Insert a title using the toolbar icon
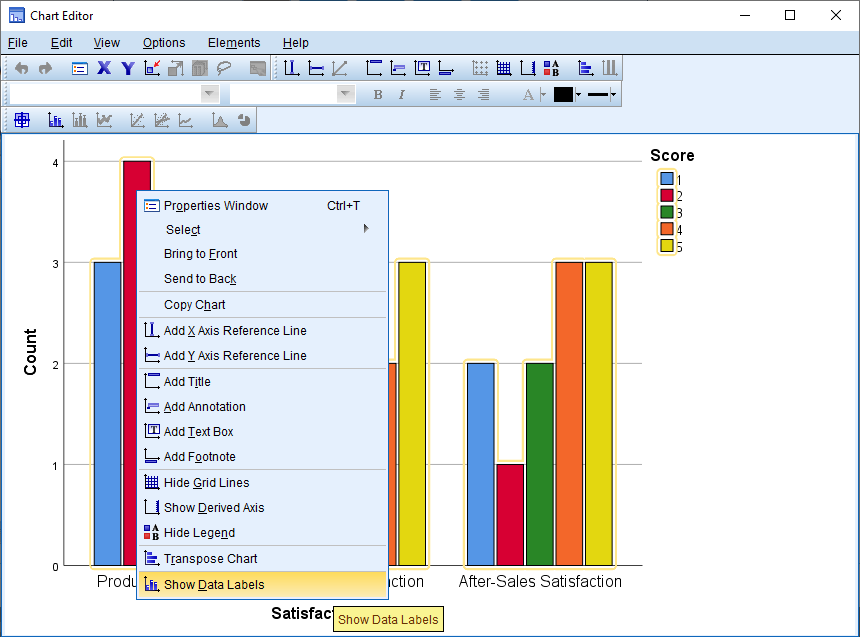This screenshot has height=637, width=860. (374, 68)
